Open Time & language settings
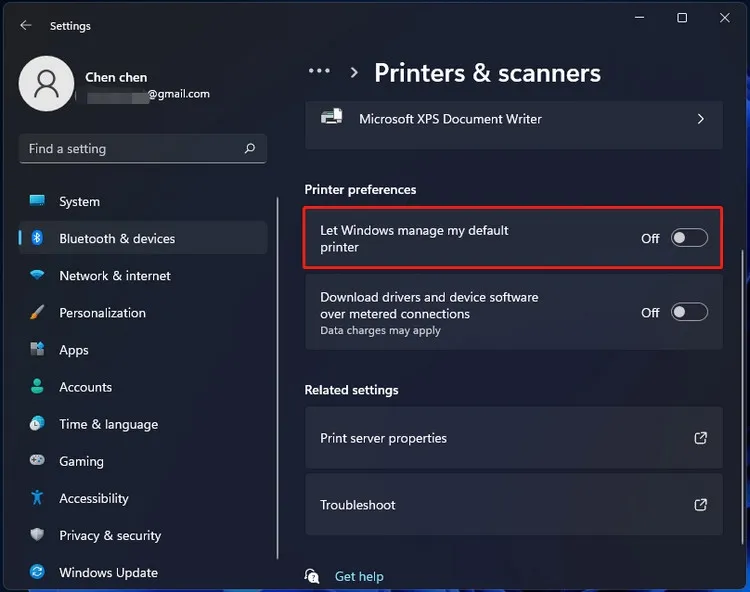The image size is (750, 592). 143,424
